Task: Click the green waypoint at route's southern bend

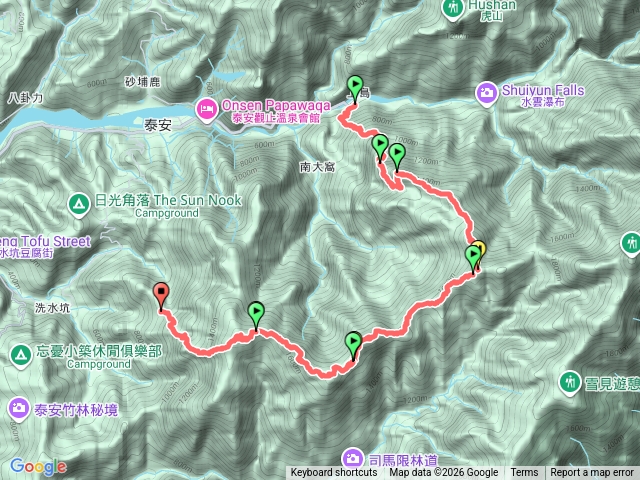Action: pyautogui.click(x=353, y=345)
